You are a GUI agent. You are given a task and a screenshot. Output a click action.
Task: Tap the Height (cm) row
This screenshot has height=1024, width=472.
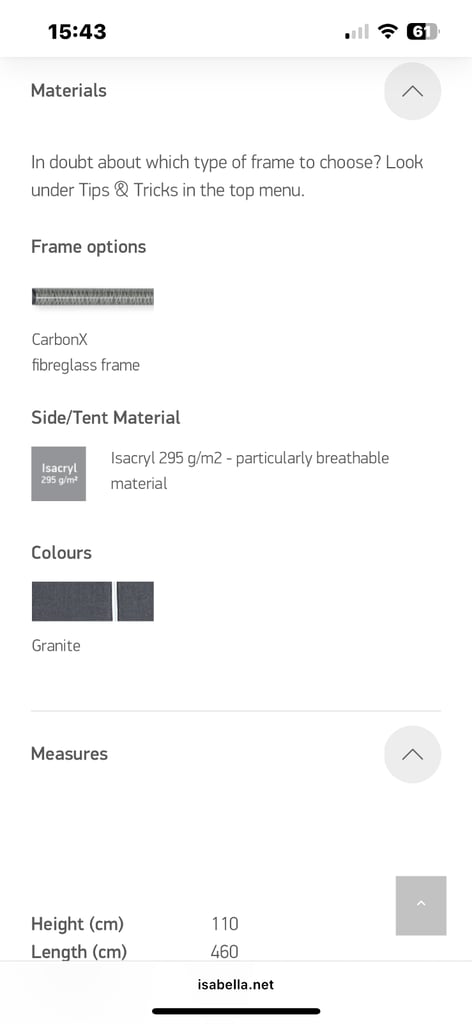click(135, 924)
